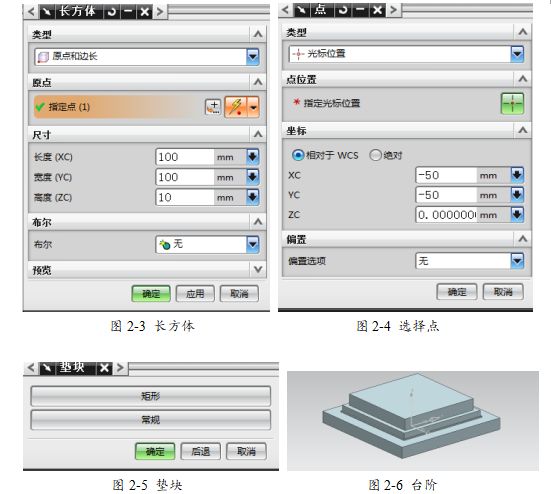The image size is (551, 494).
Task: Click the right arrow beside 垫块 title
Action: coord(120,368)
